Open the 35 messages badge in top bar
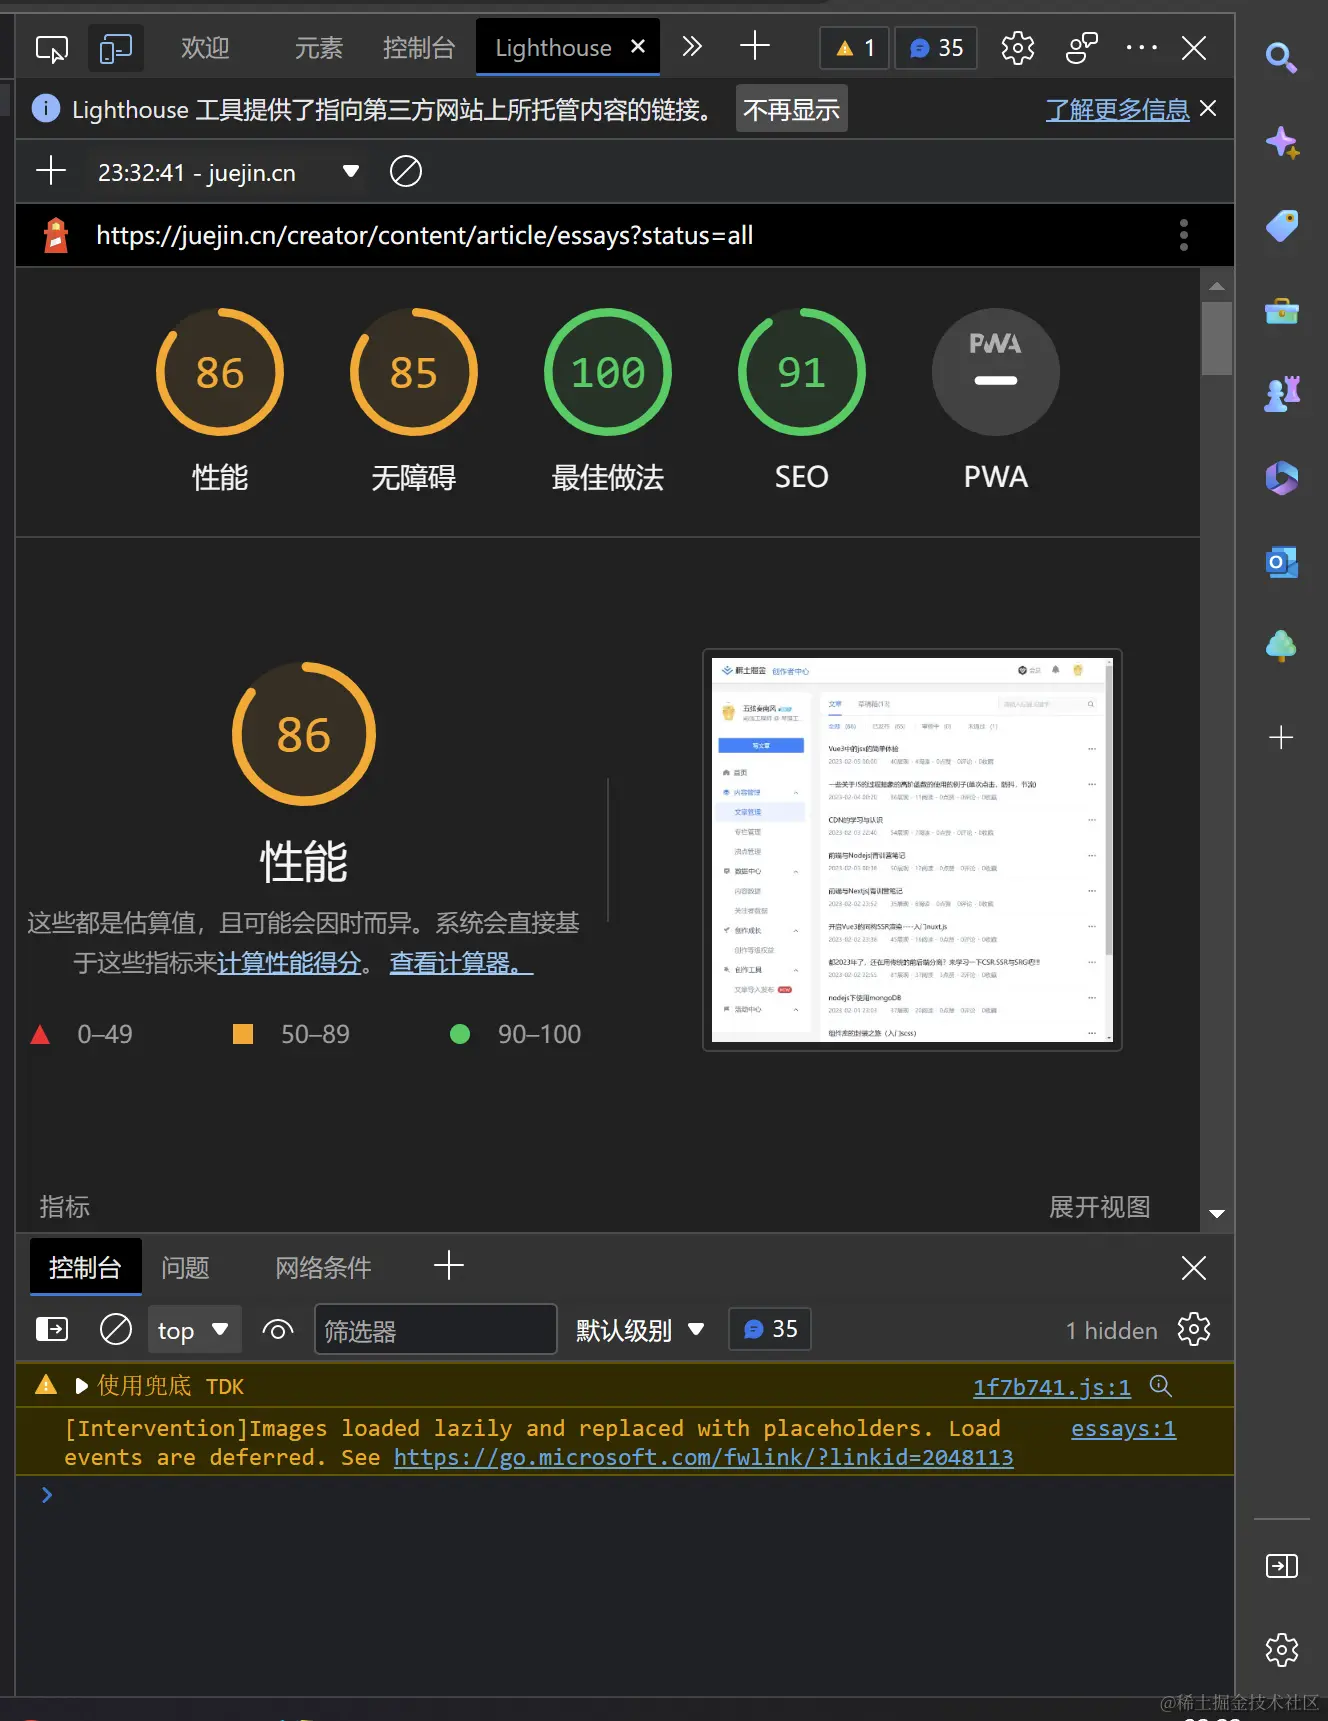This screenshot has width=1328, height=1721. pos(937,48)
